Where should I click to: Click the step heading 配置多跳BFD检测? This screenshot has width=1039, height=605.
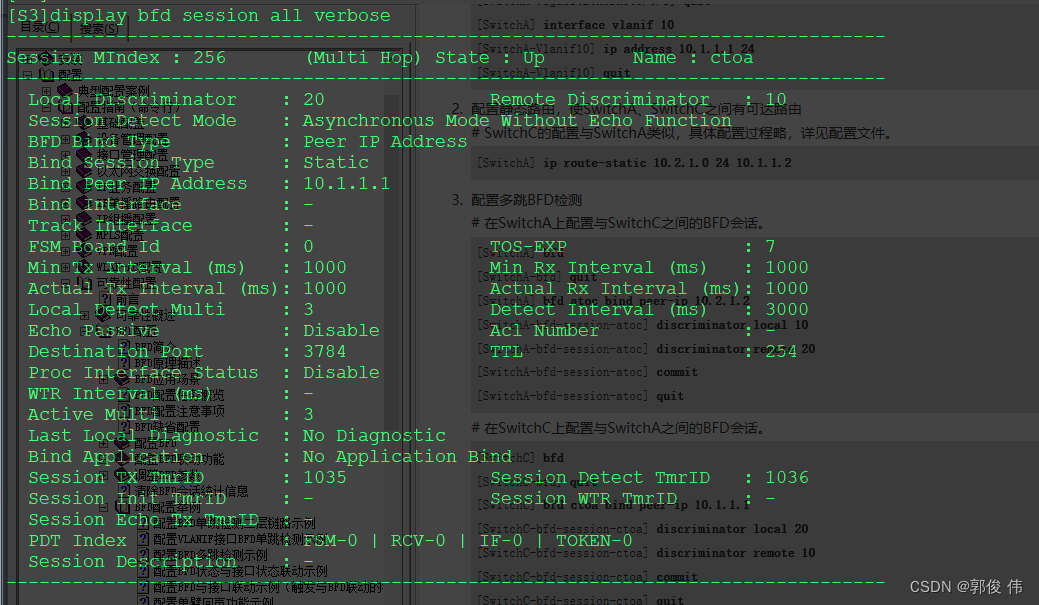(526, 200)
